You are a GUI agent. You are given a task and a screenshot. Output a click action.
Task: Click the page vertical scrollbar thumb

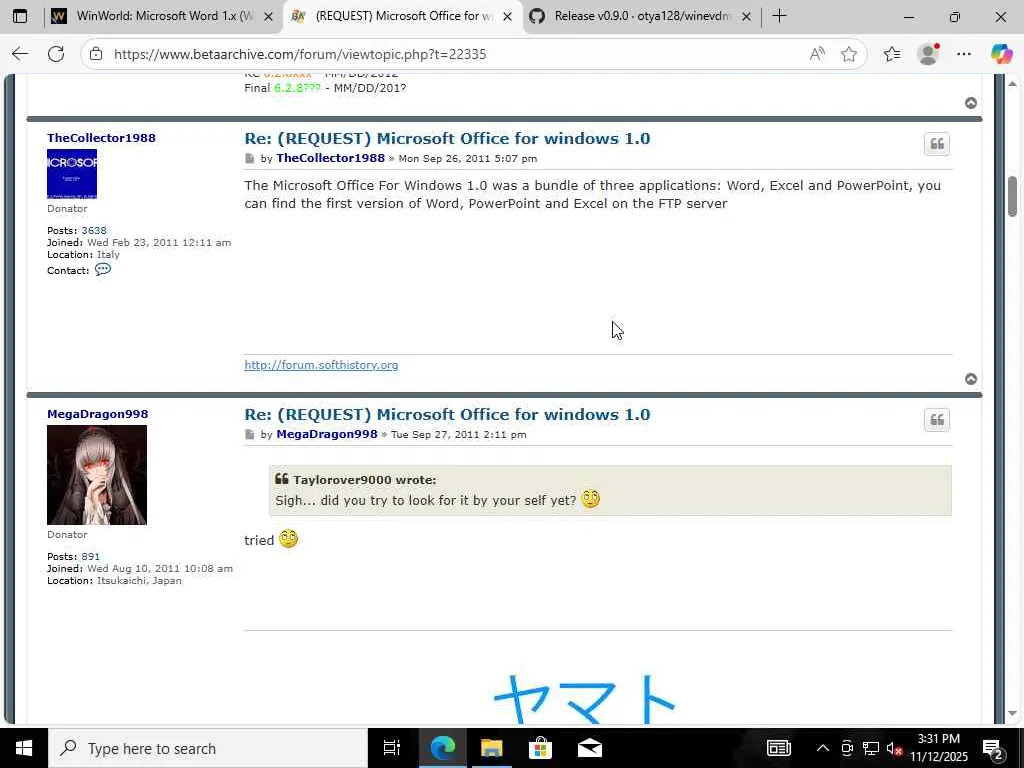1012,196
